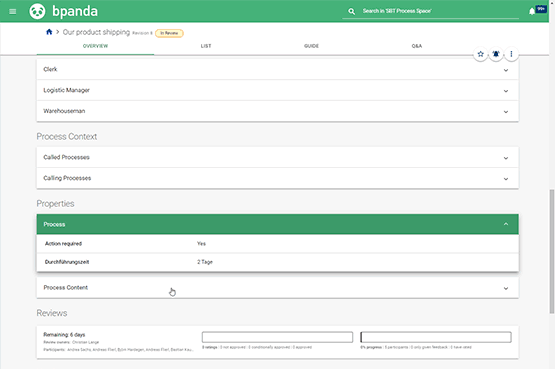The height and width of the screenshot is (369, 555).
Task: Expand the Warehouseman row
Action: click(278, 111)
